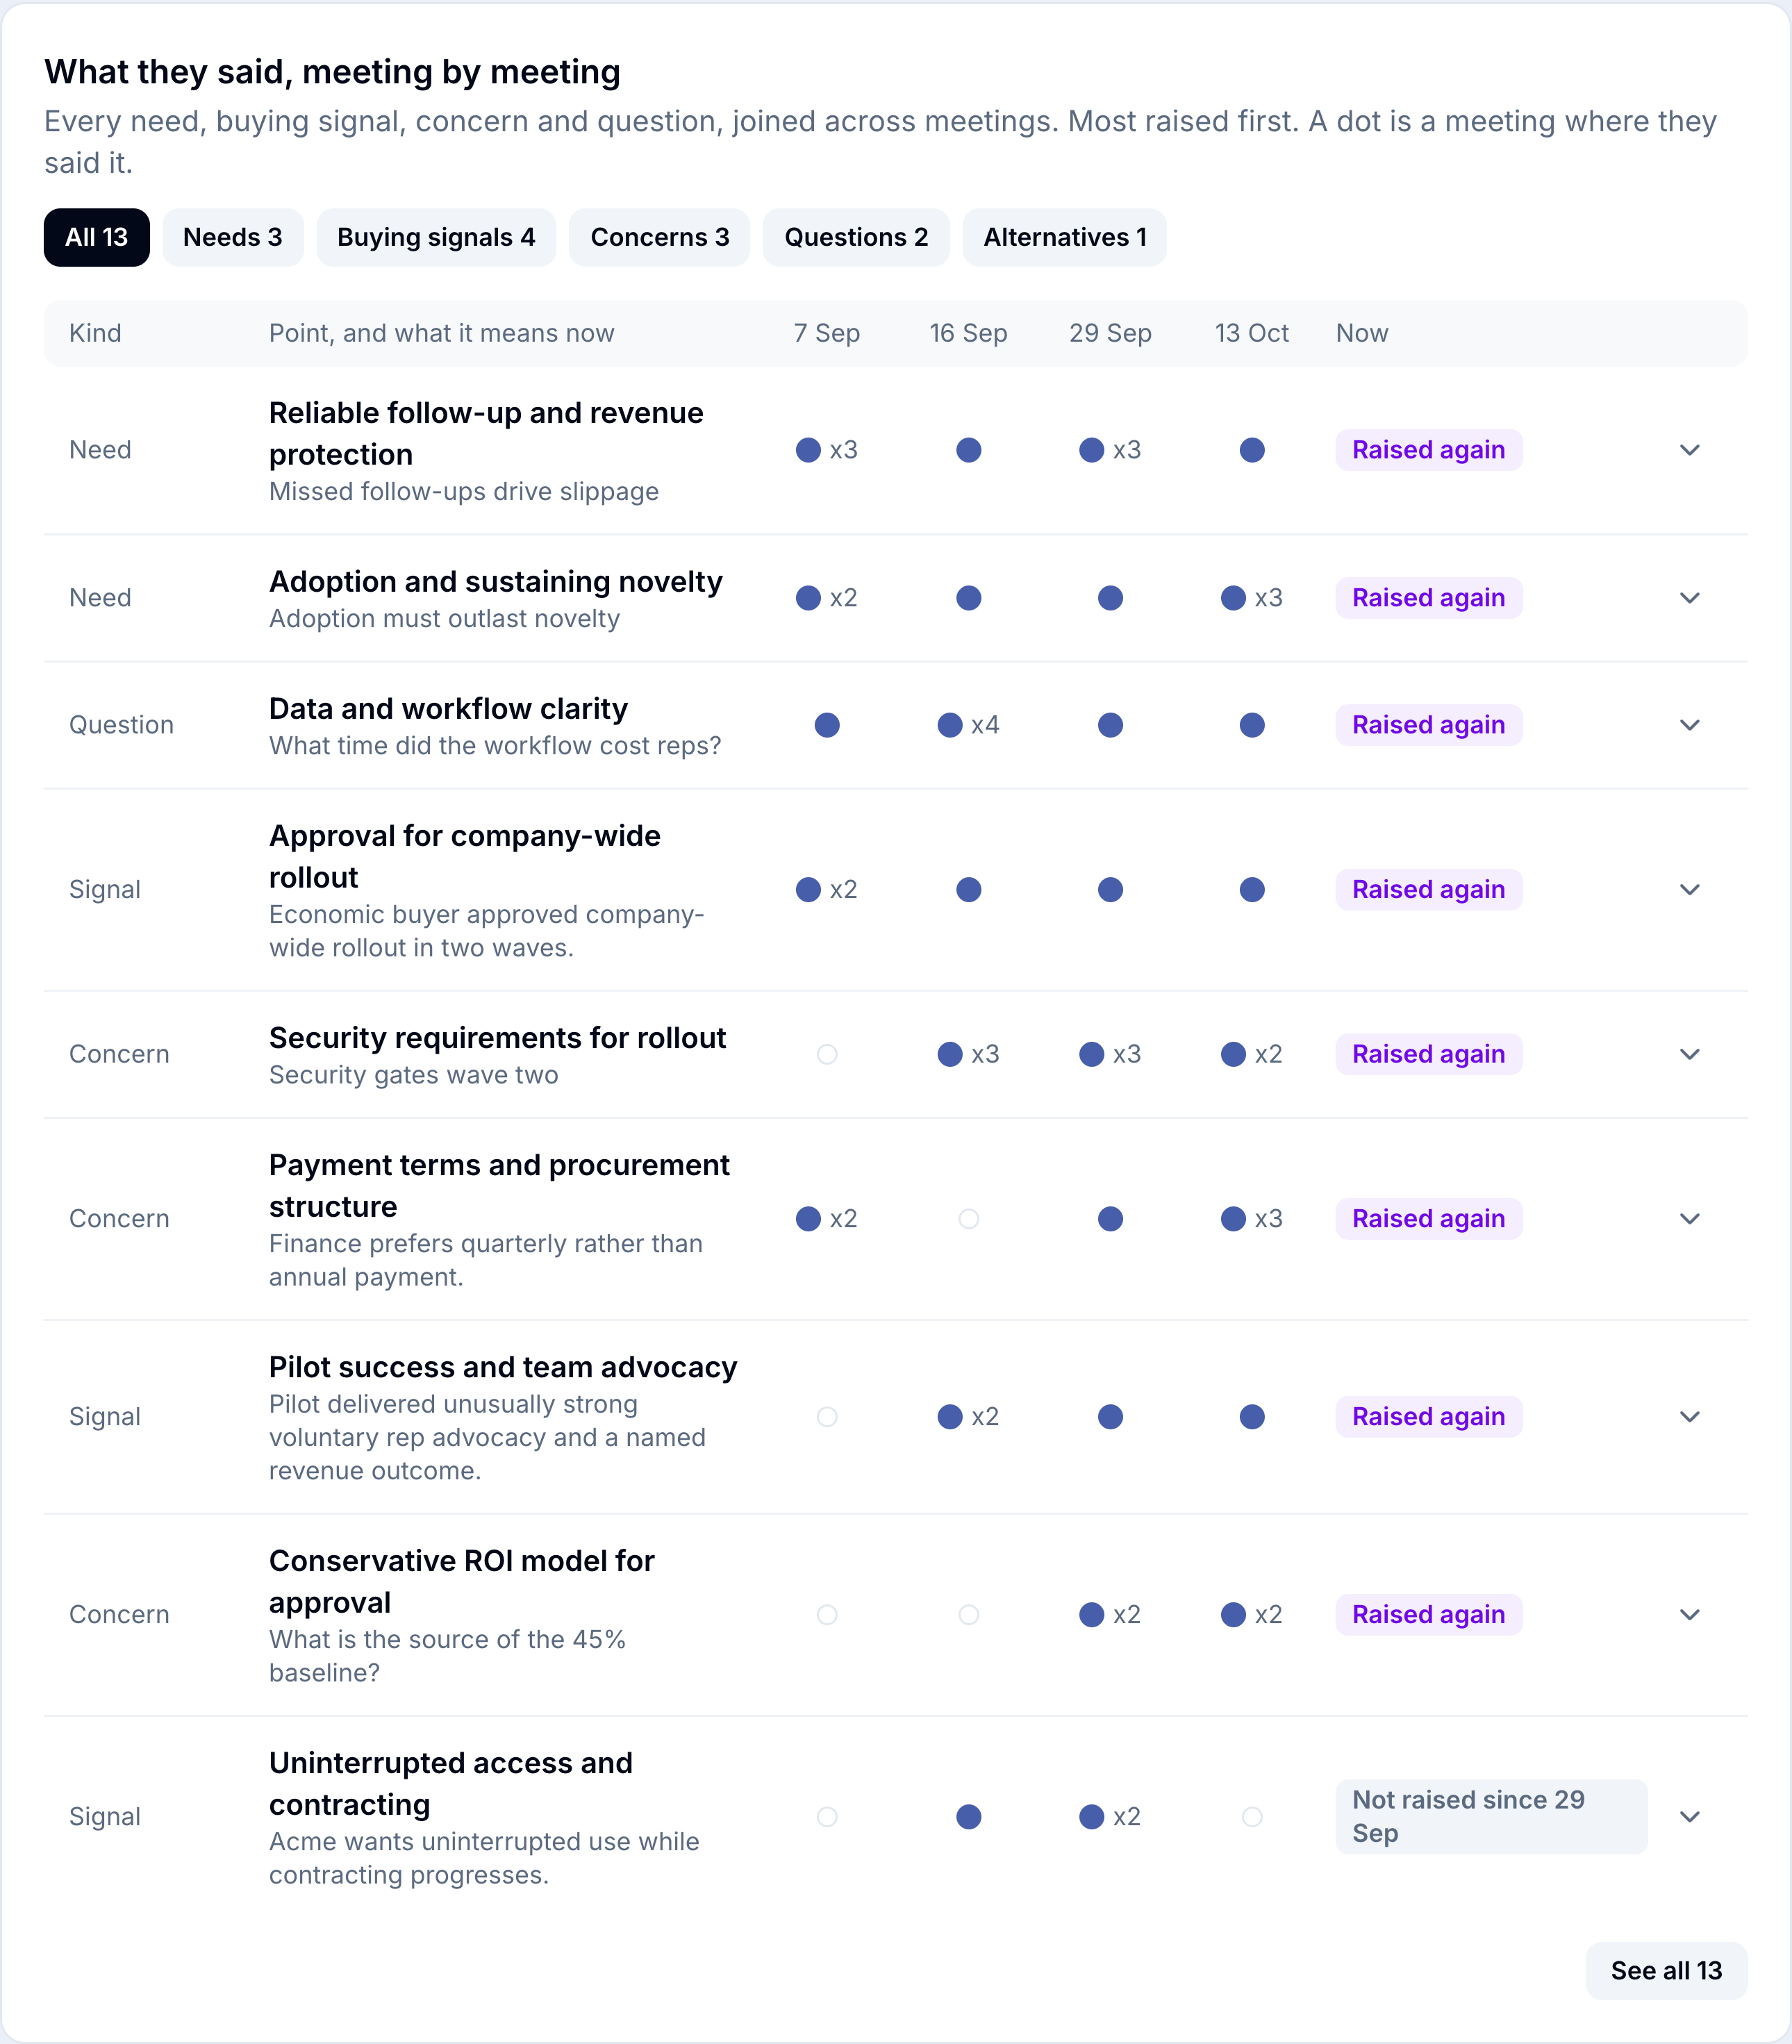1792x2044 pixels.
Task: Click the 29 Sep dot for Conservative ROI model
Action: 1092,1615
